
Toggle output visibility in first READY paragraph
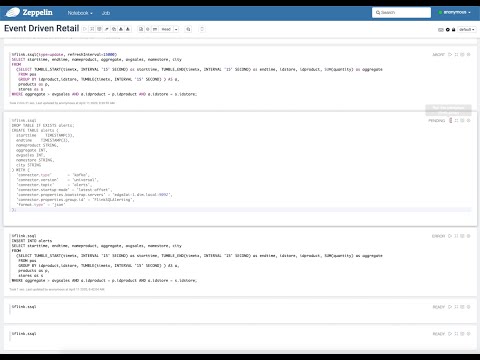(x=462, y=307)
